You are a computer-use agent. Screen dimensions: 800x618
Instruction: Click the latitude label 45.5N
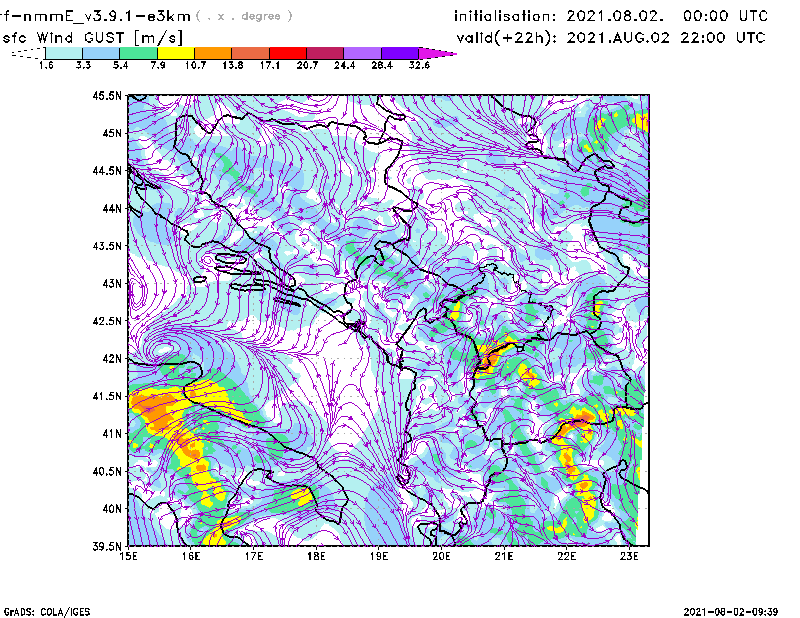click(x=107, y=95)
